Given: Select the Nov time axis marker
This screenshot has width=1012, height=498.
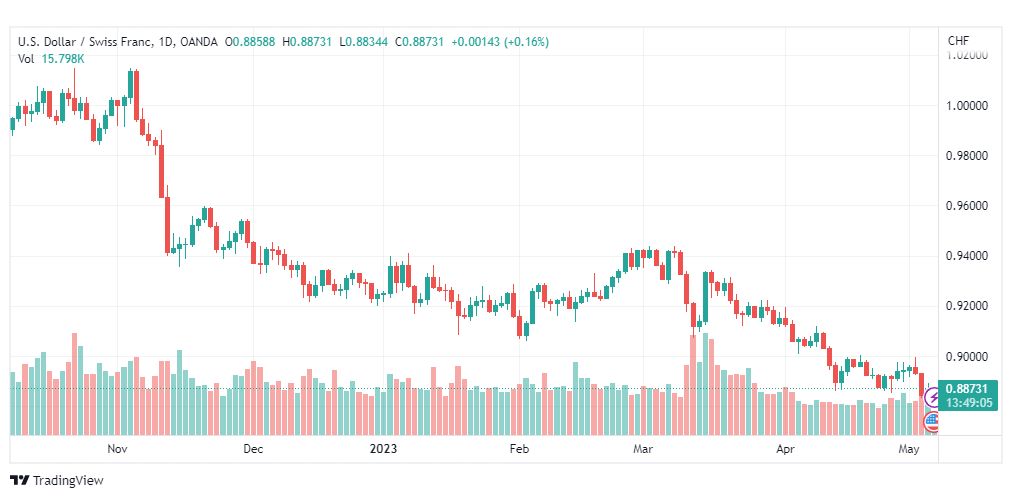Looking at the screenshot, I should (x=117, y=448).
